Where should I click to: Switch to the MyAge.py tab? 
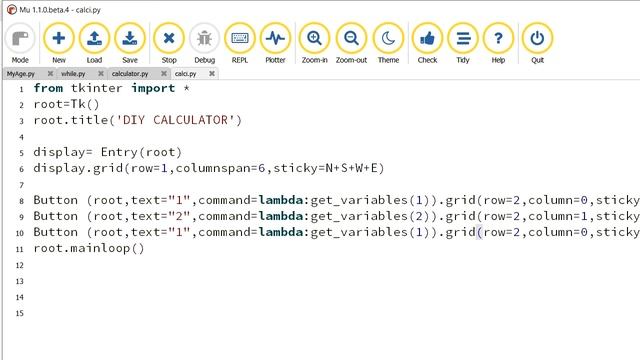(21, 74)
